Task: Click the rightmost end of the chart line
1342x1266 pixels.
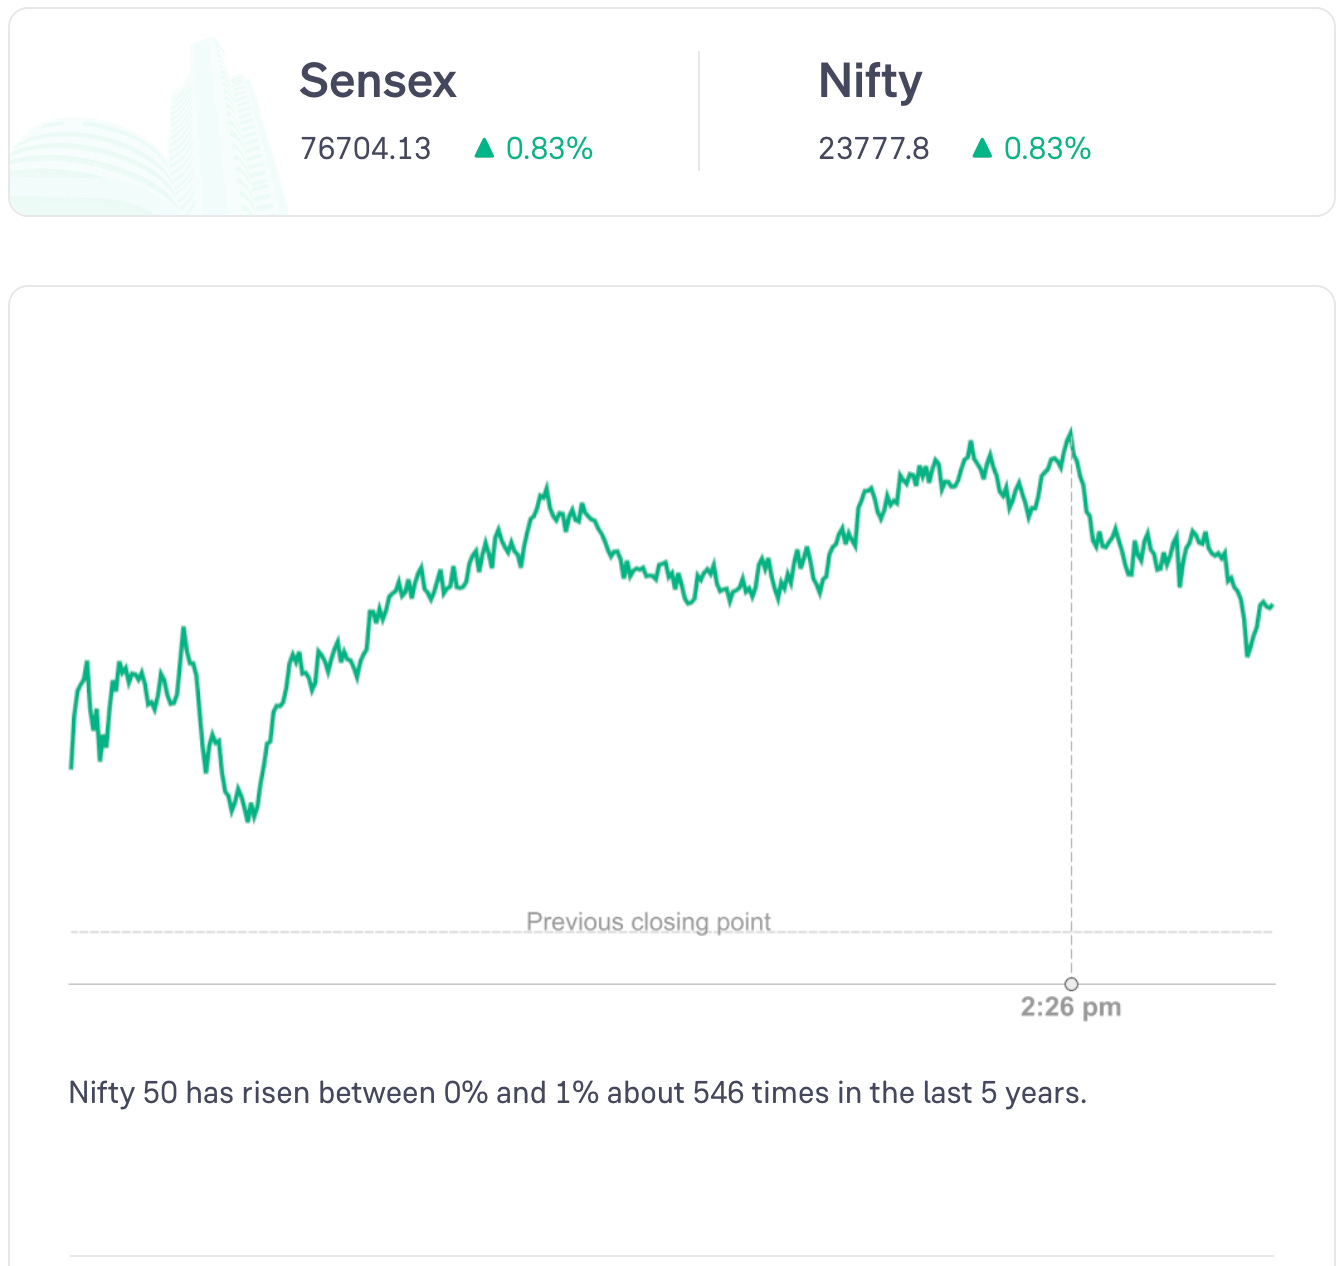Action: (x=1272, y=605)
